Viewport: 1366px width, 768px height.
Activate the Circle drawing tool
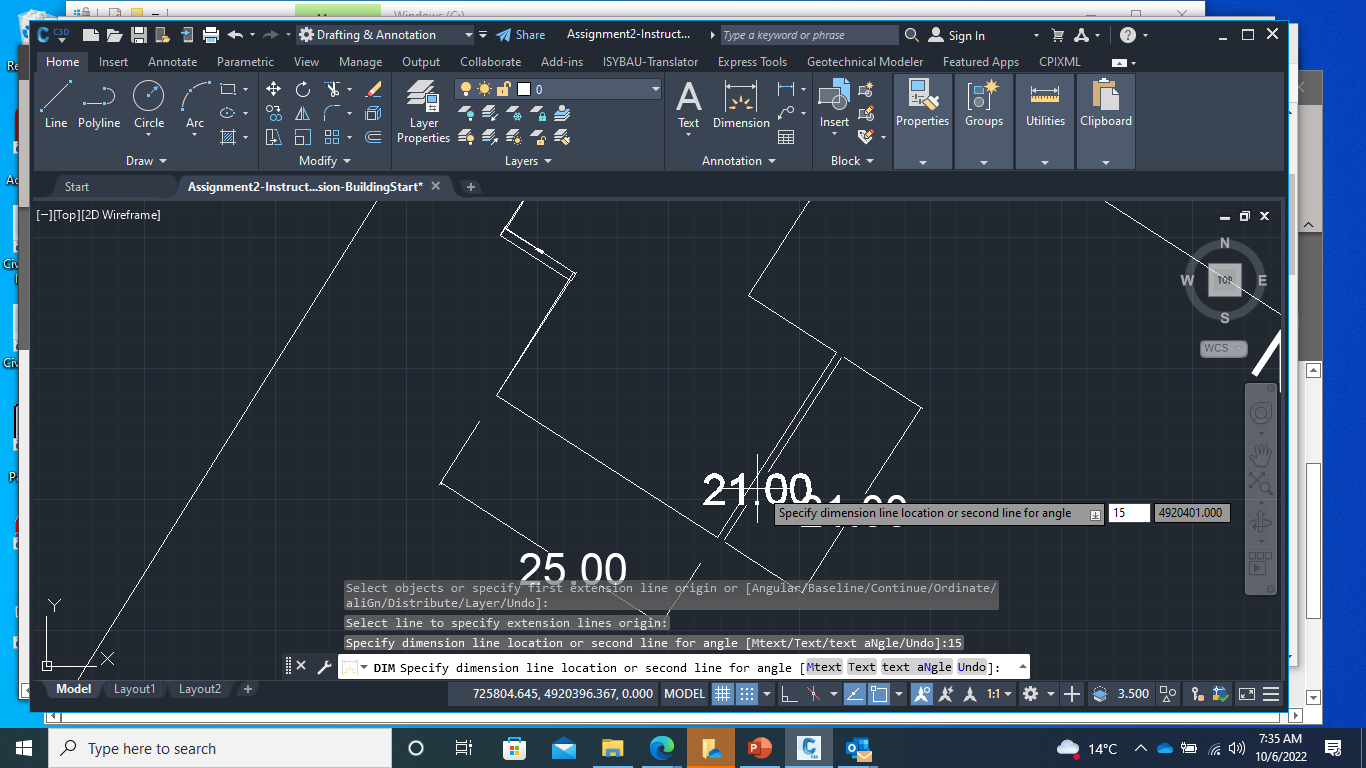[149, 100]
